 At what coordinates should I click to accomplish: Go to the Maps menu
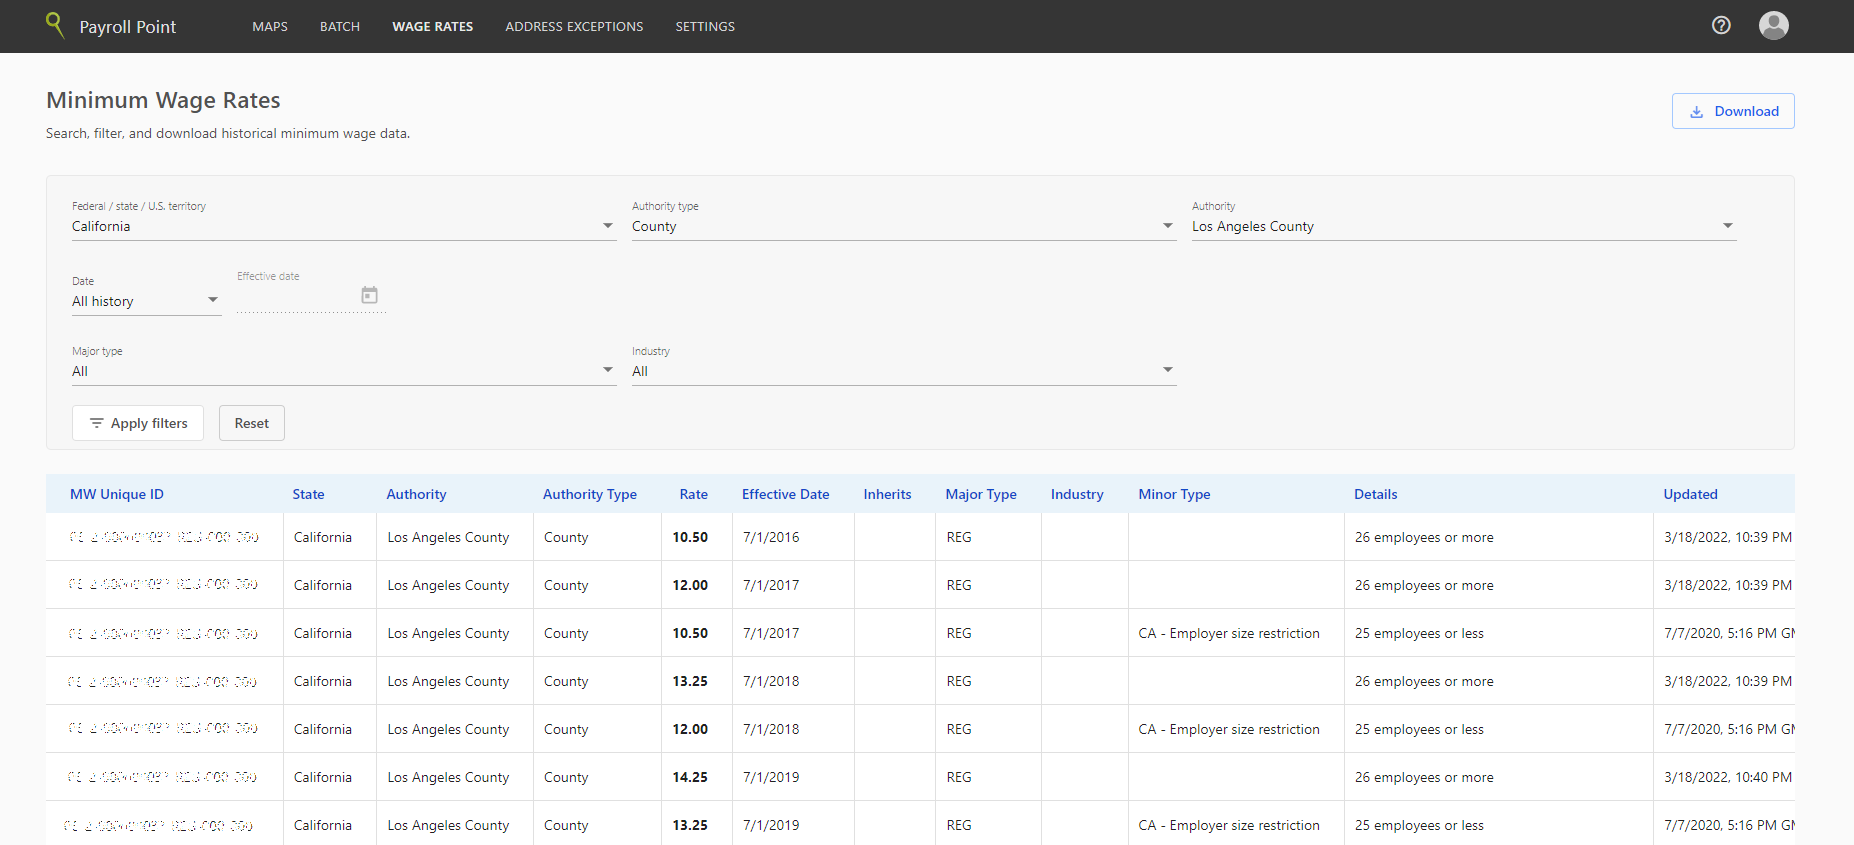click(270, 27)
